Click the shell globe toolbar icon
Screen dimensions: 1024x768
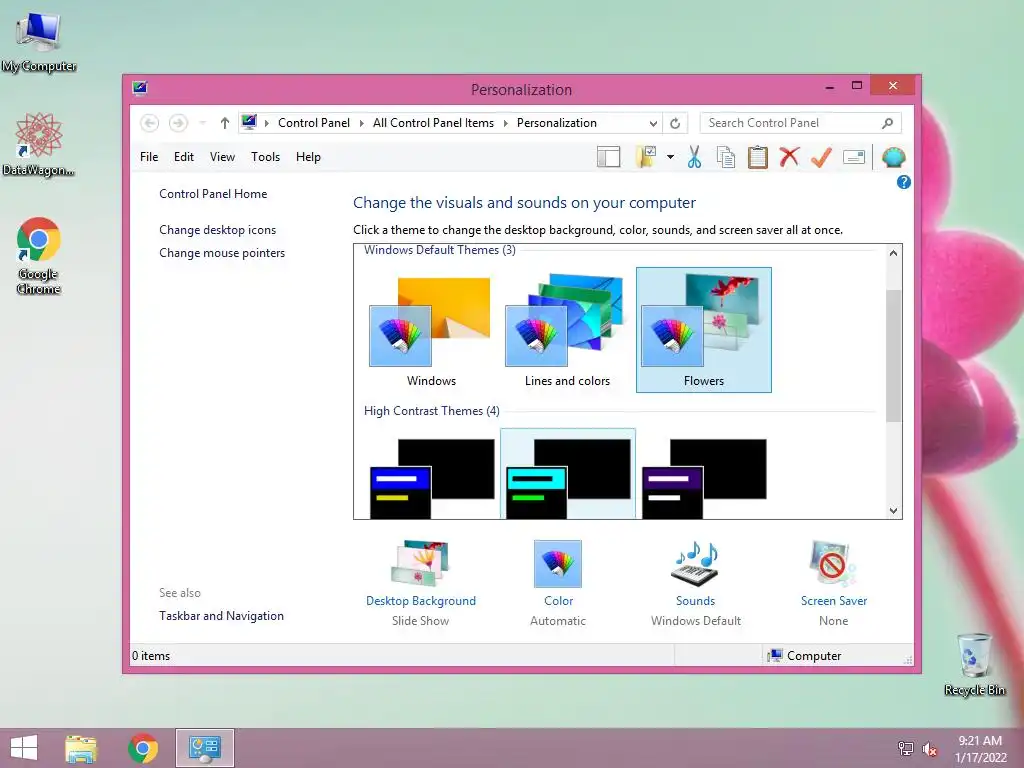(x=893, y=157)
